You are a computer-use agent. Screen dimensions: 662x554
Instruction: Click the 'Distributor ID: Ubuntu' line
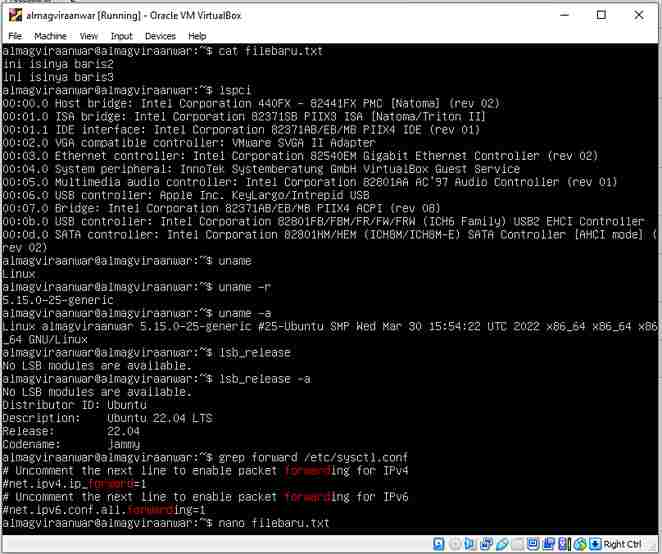(74, 405)
